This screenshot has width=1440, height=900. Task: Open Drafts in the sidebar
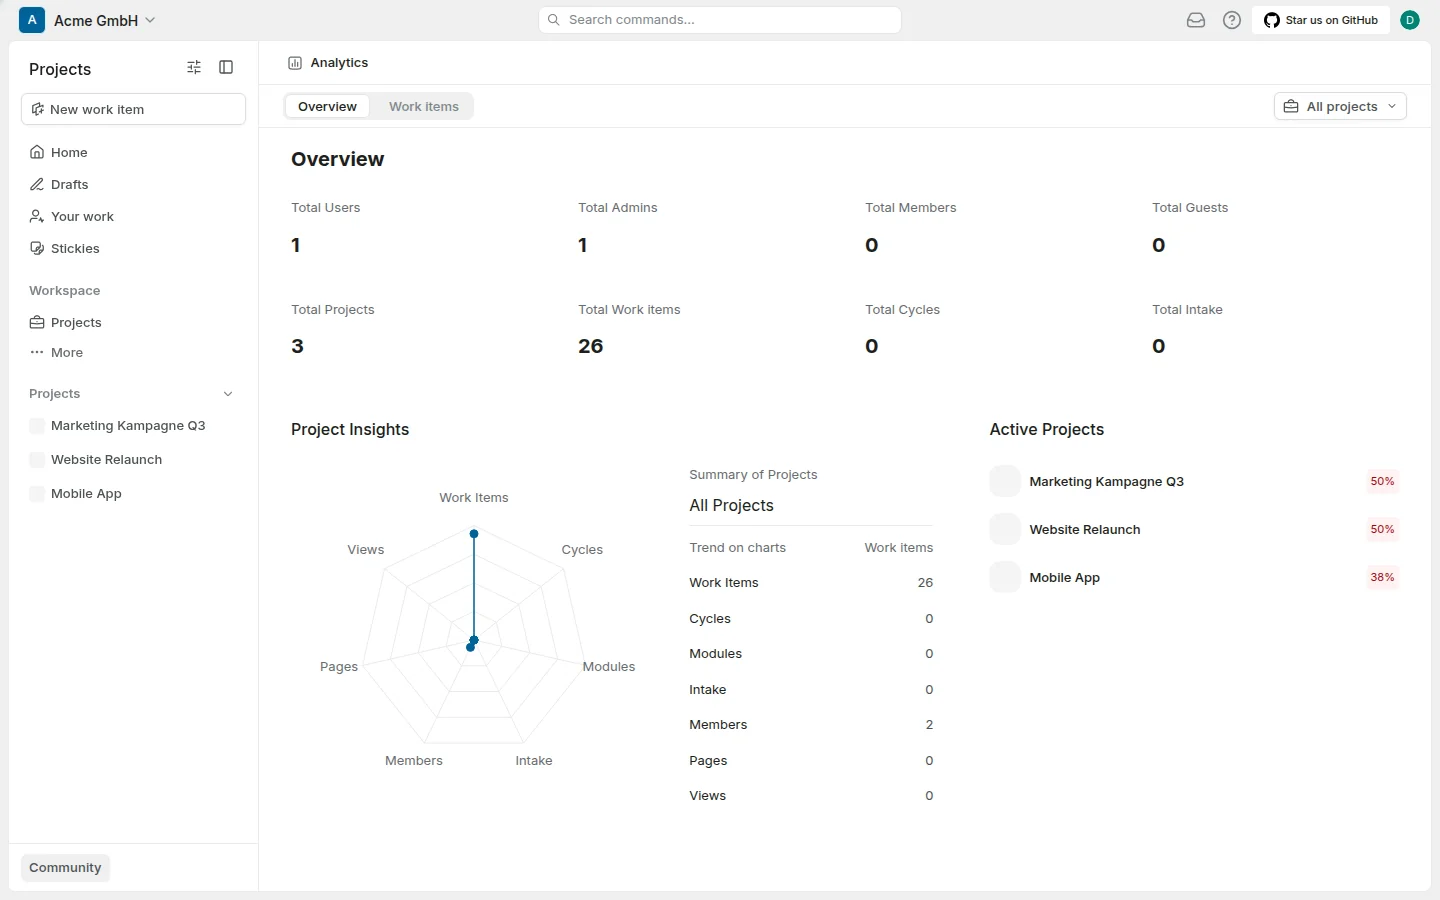133,184
